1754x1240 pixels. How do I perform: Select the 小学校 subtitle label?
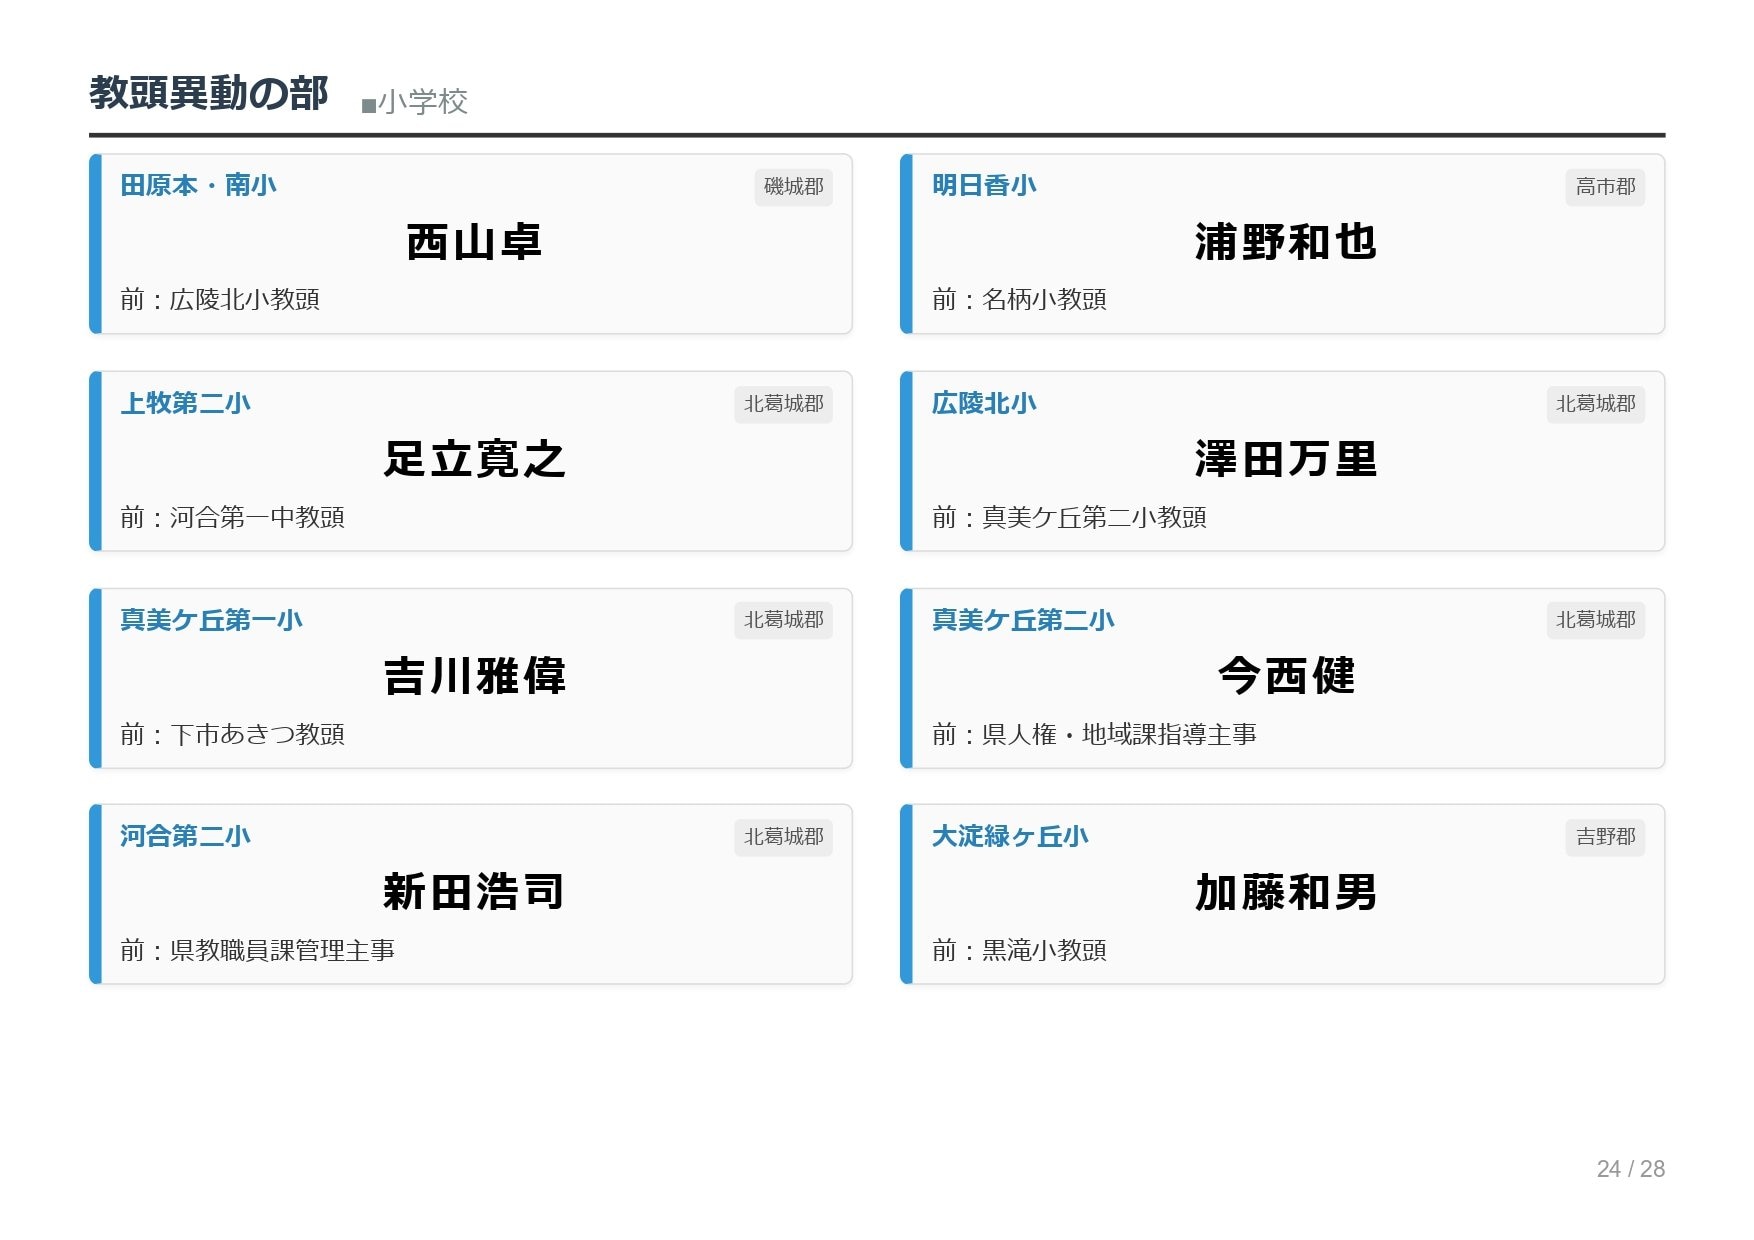[x=415, y=102]
